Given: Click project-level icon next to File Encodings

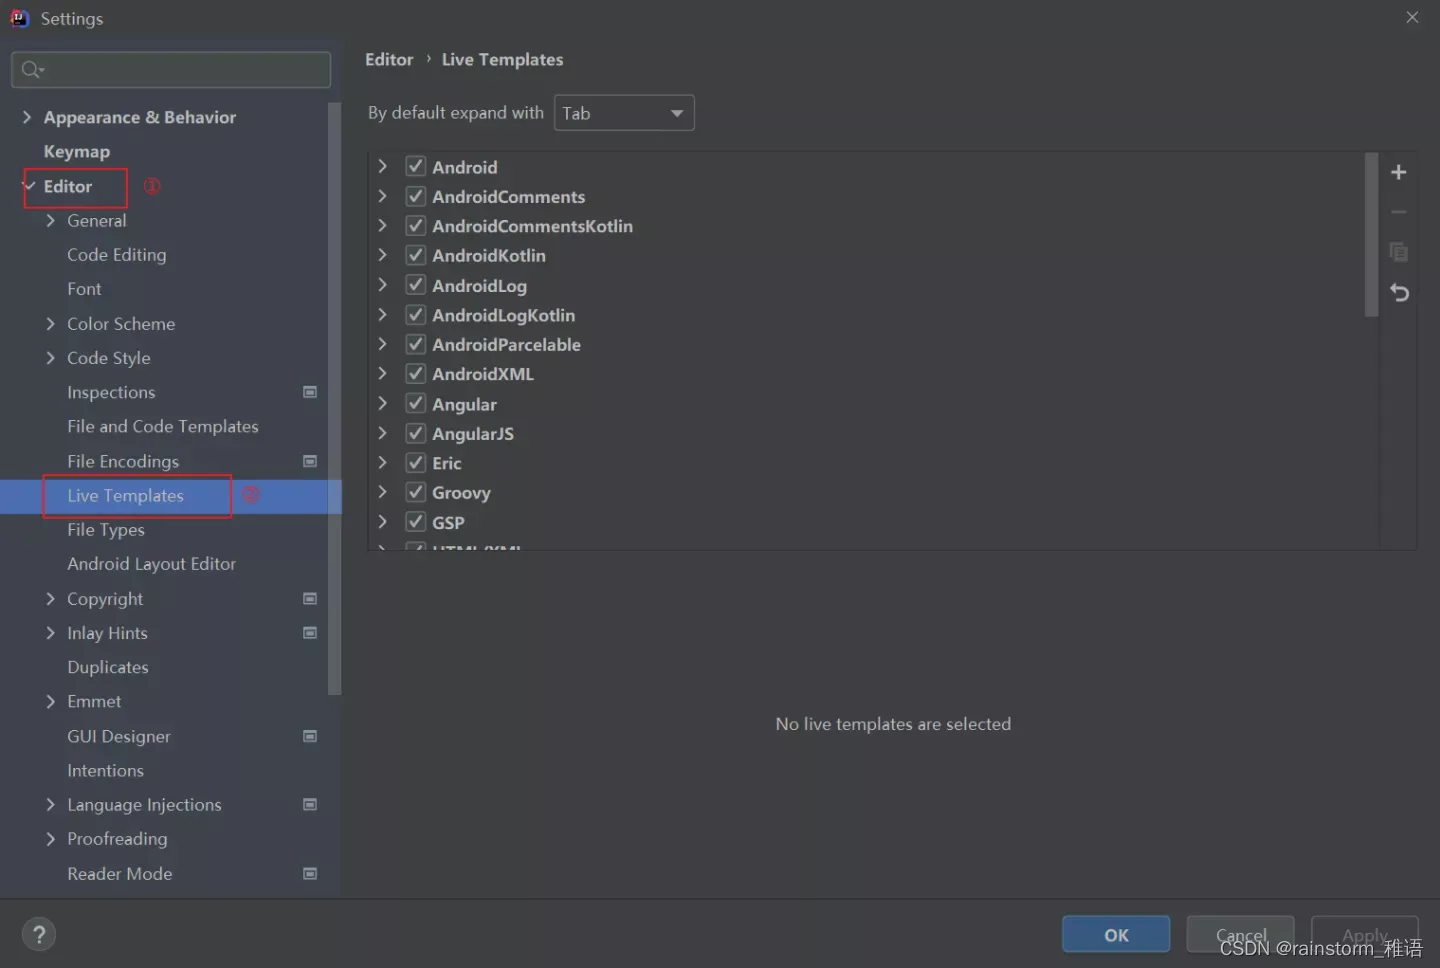Looking at the screenshot, I should click(310, 461).
